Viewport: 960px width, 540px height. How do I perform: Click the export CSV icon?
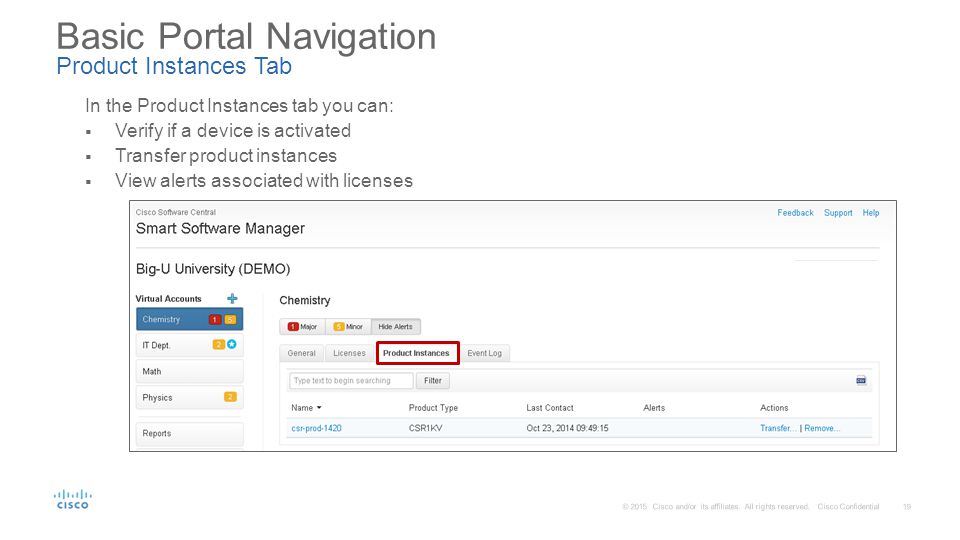coord(861,380)
